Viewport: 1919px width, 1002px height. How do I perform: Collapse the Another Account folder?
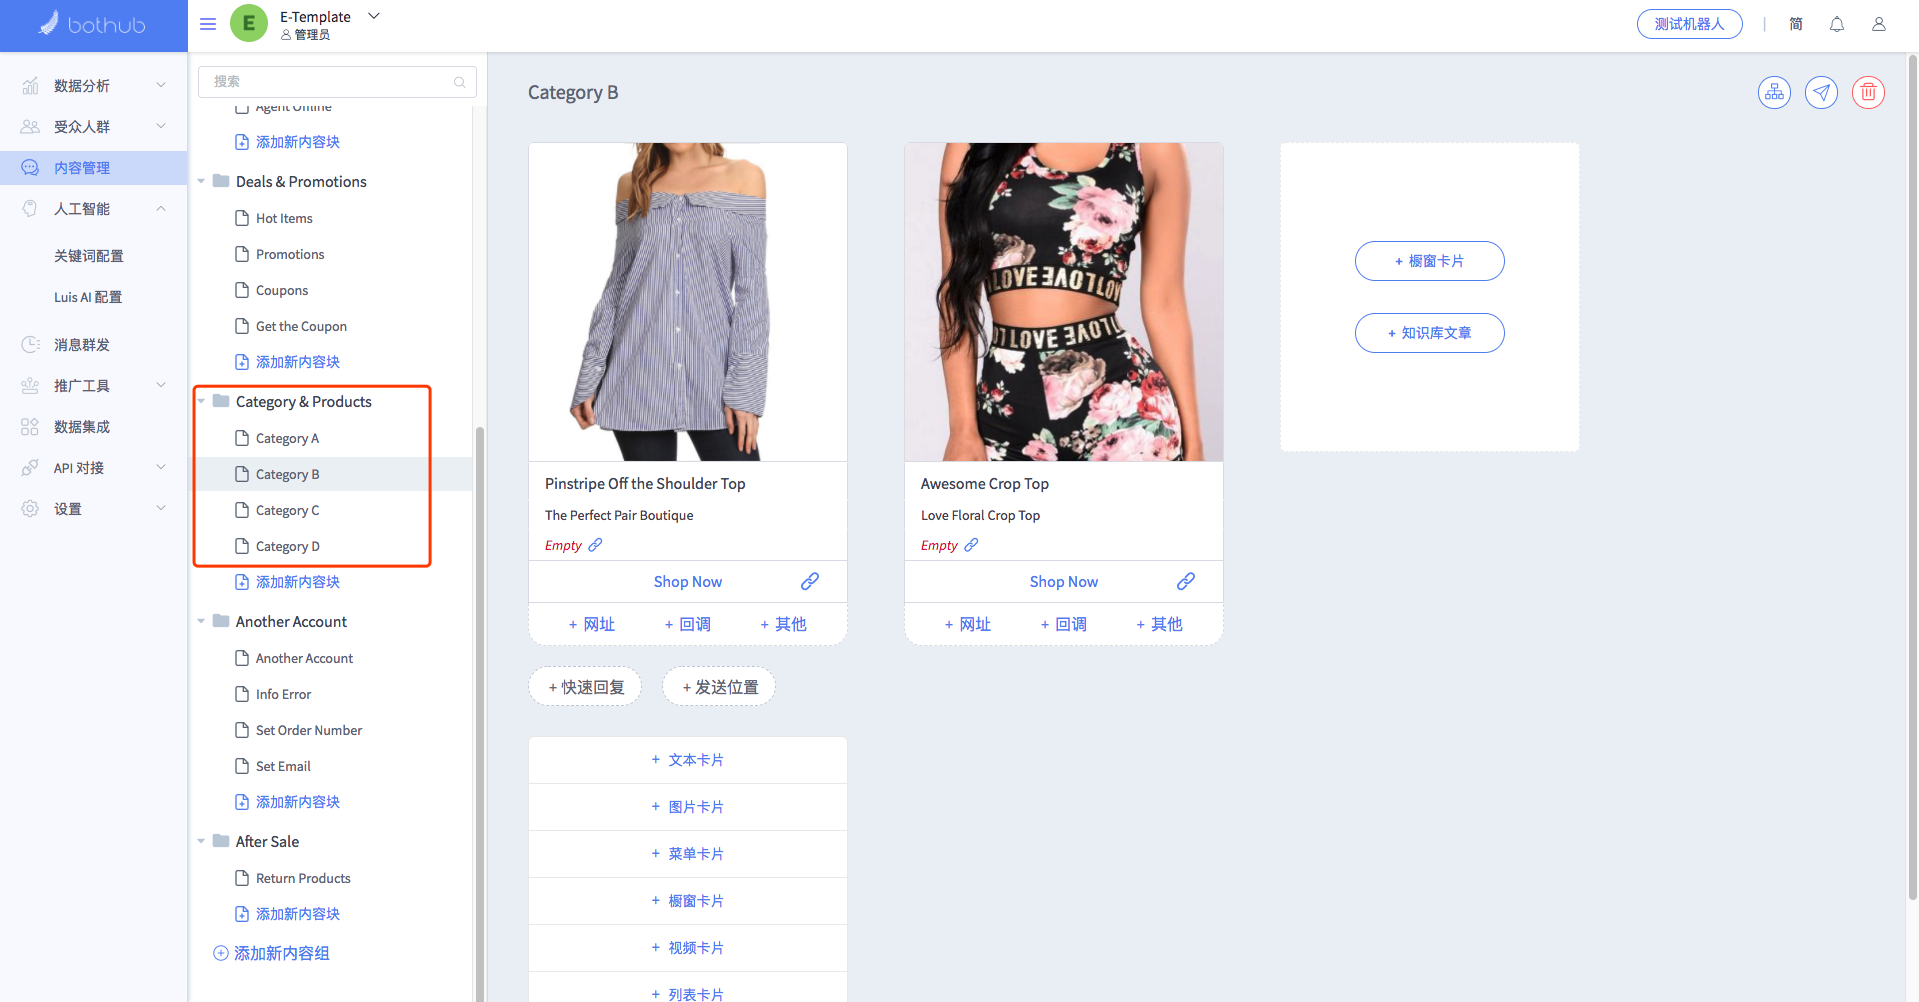(201, 622)
